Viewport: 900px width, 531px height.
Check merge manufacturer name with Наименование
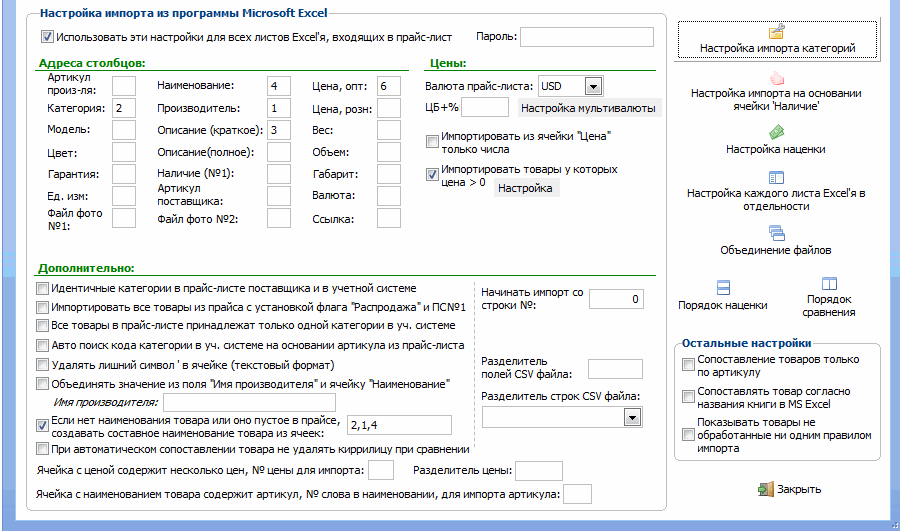[42, 383]
